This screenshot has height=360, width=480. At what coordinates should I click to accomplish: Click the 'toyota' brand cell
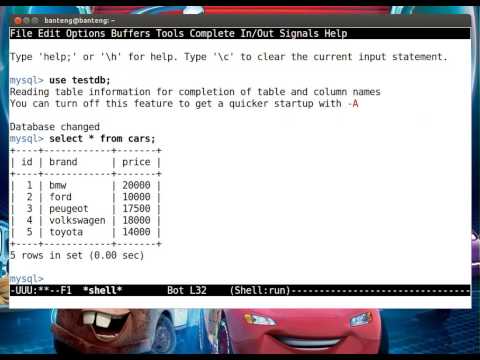coord(66,232)
